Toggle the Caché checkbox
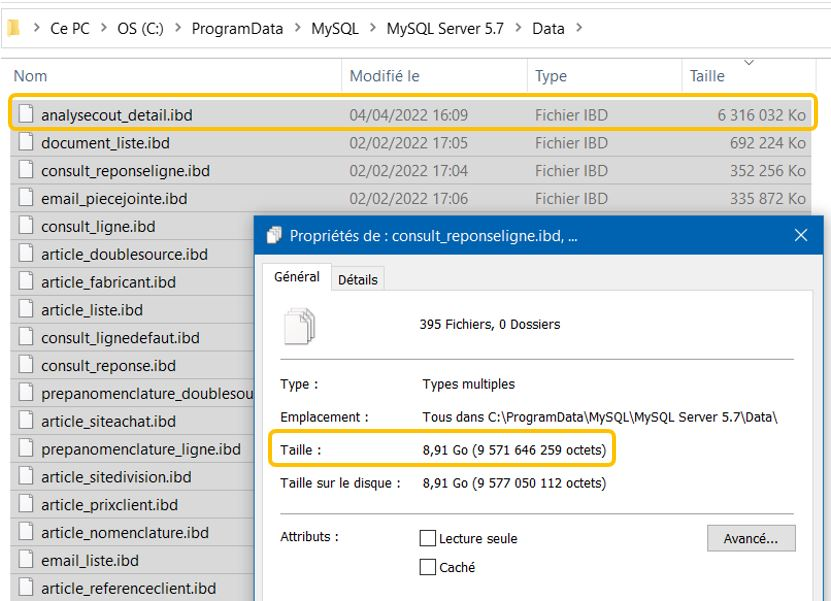 pos(429,567)
